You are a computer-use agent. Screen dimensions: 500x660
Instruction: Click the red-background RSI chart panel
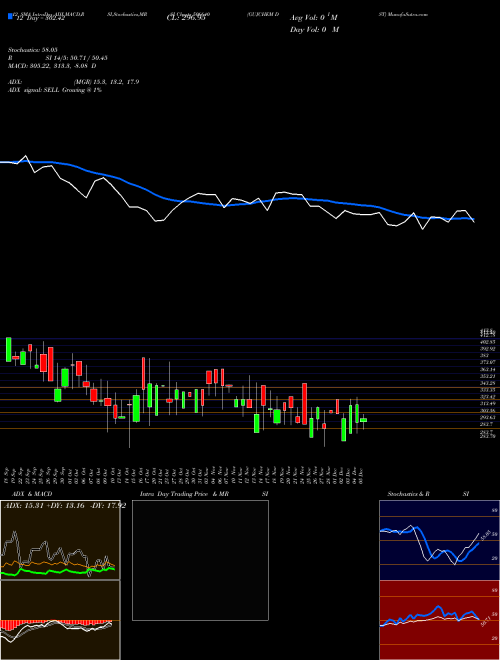pos(439,620)
